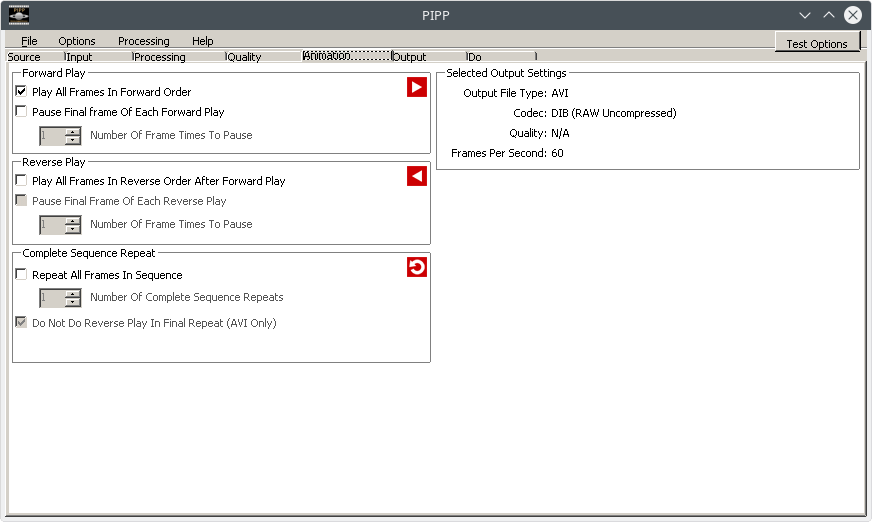
Task: Click the sequence repeats number input field
Action: tap(52, 299)
